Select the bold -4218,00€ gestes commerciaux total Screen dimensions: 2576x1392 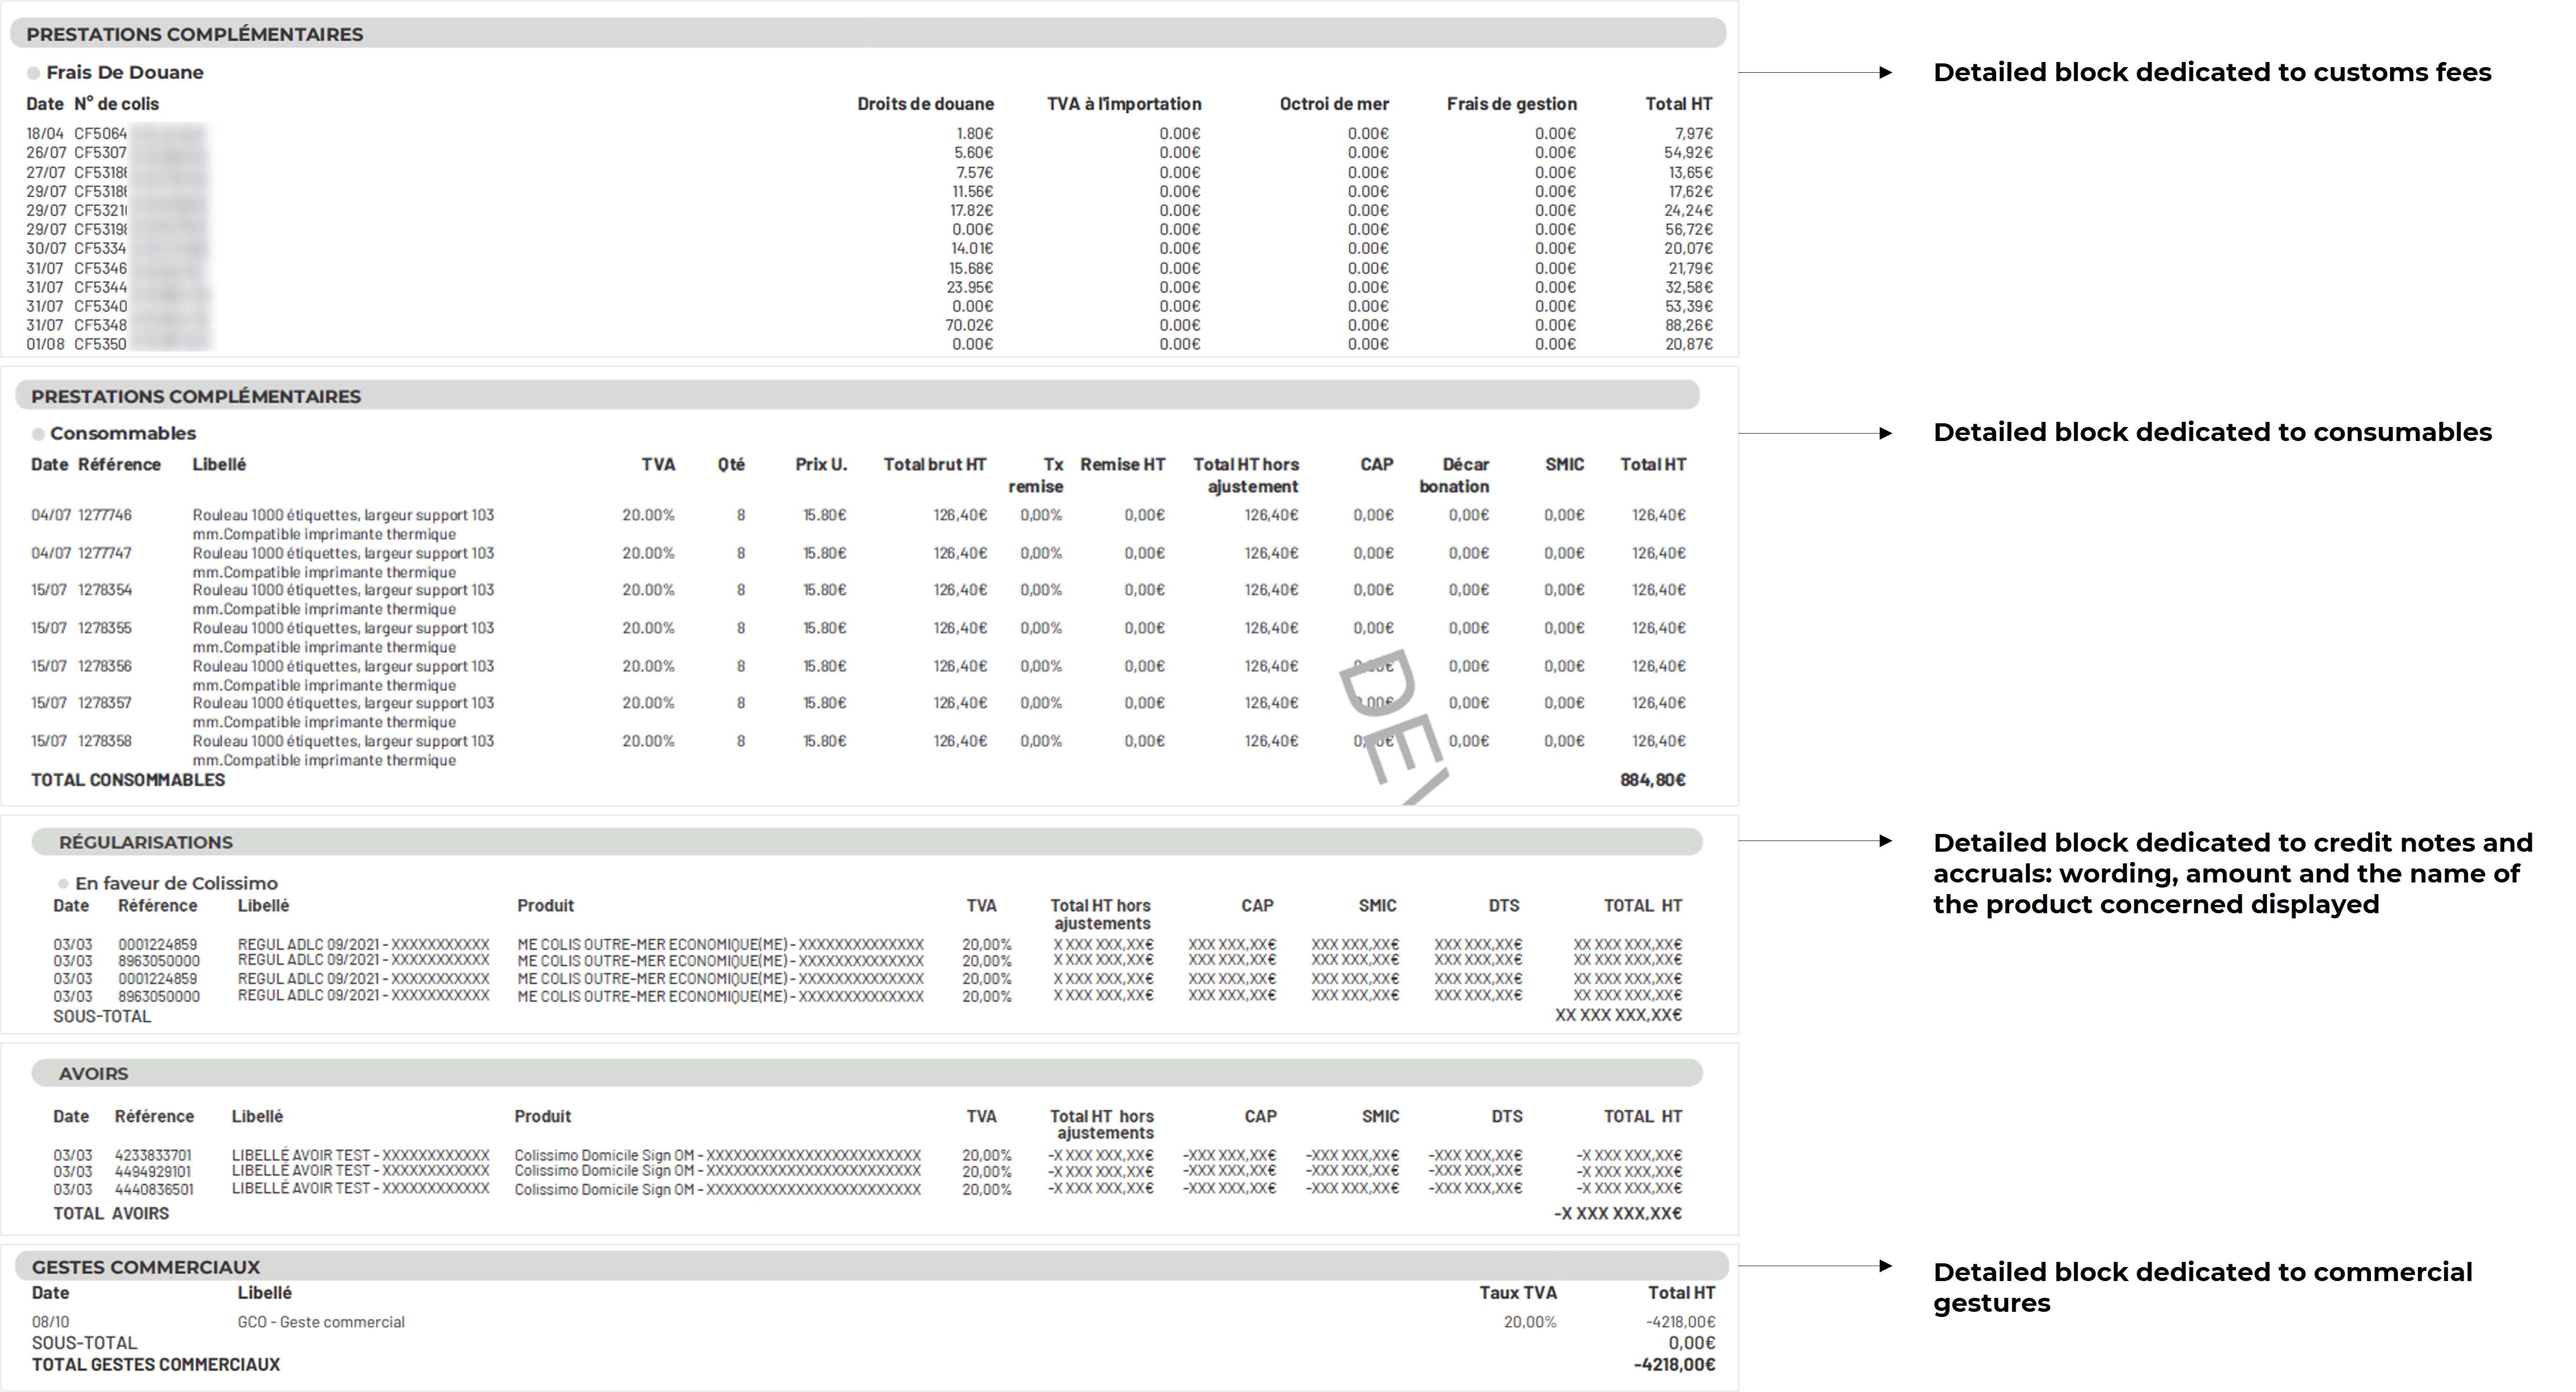(1674, 1364)
